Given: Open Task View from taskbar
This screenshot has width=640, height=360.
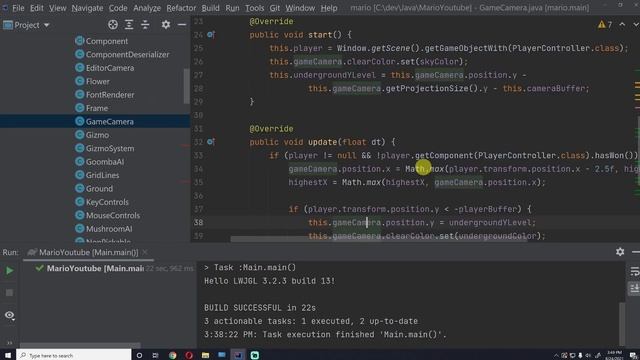Looking at the screenshot, I should pos(155,355).
